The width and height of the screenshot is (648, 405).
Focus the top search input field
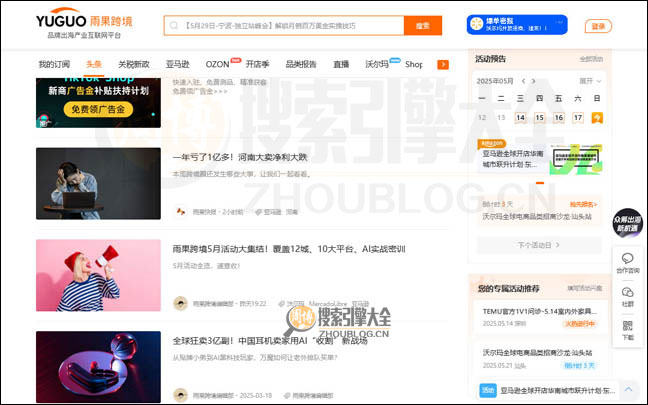(284, 26)
